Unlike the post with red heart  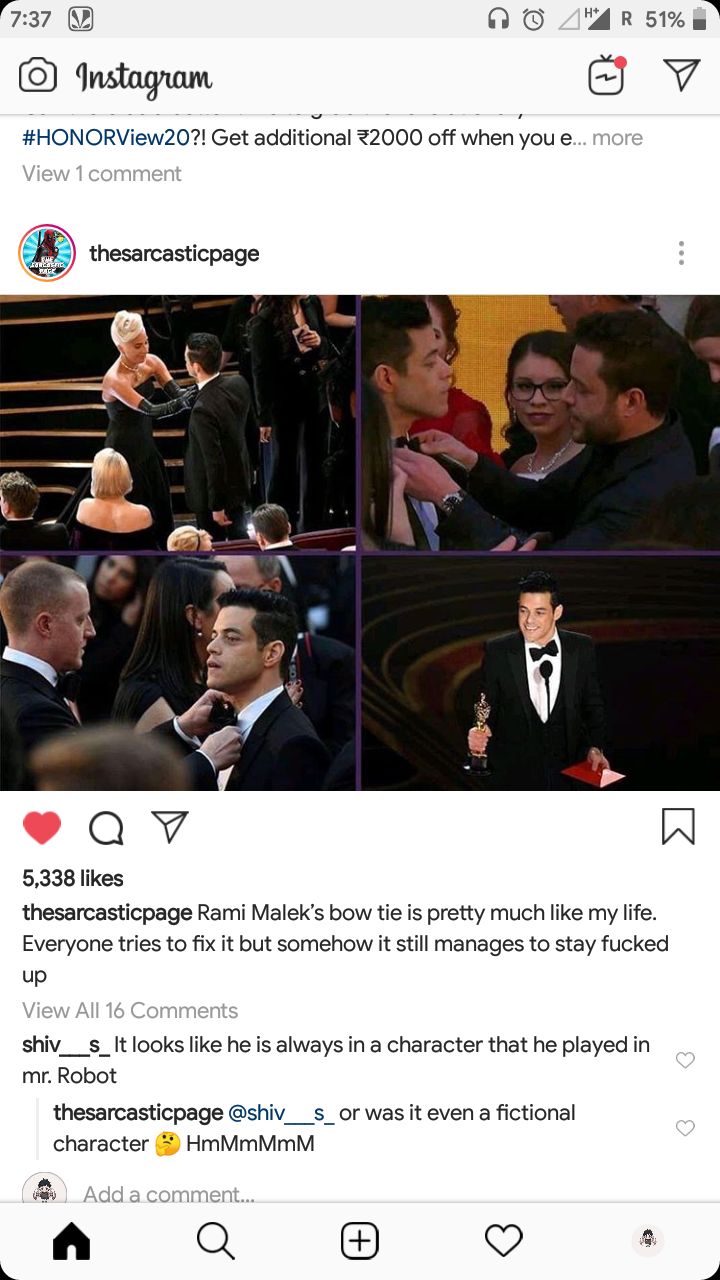click(x=42, y=827)
